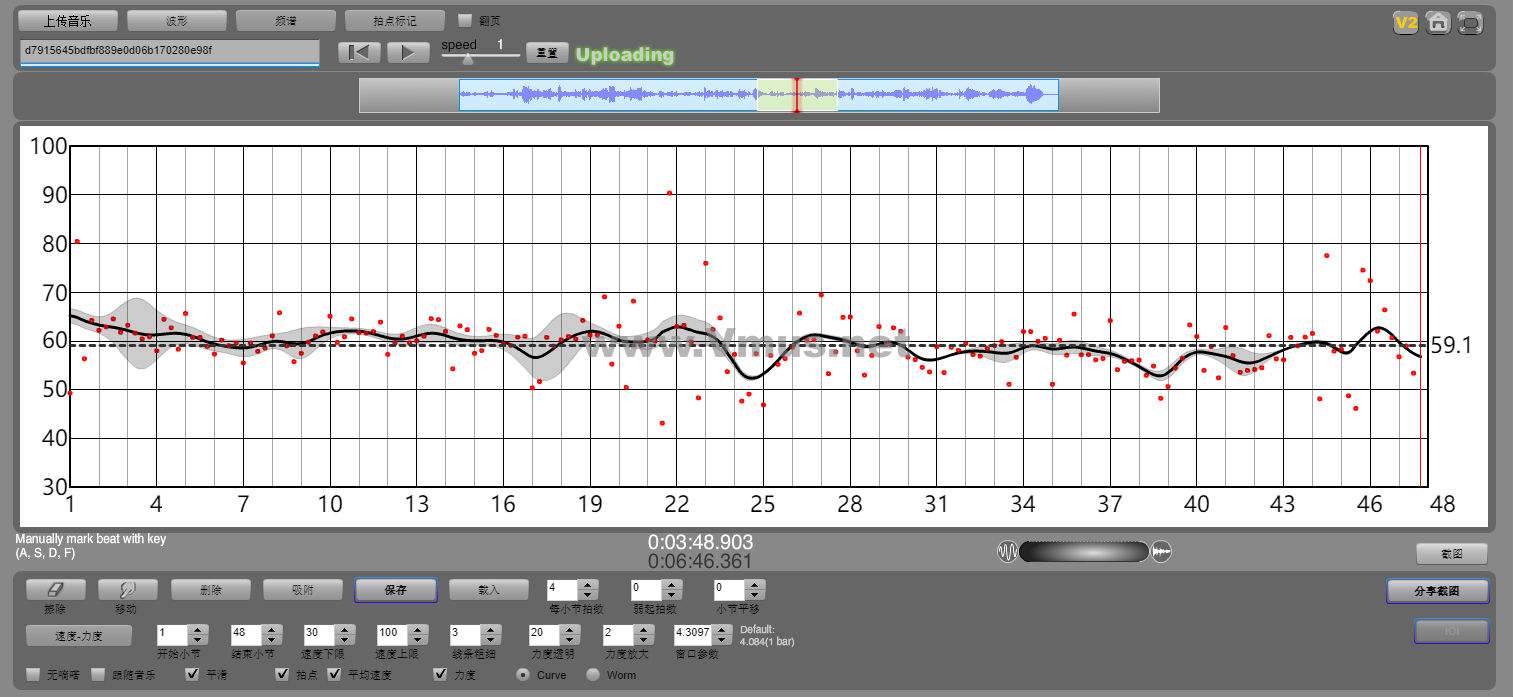This screenshot has width=1513, height=697.
Task: Click the 载入 load button
Action: pyautogui.click(x=488, y=590)
